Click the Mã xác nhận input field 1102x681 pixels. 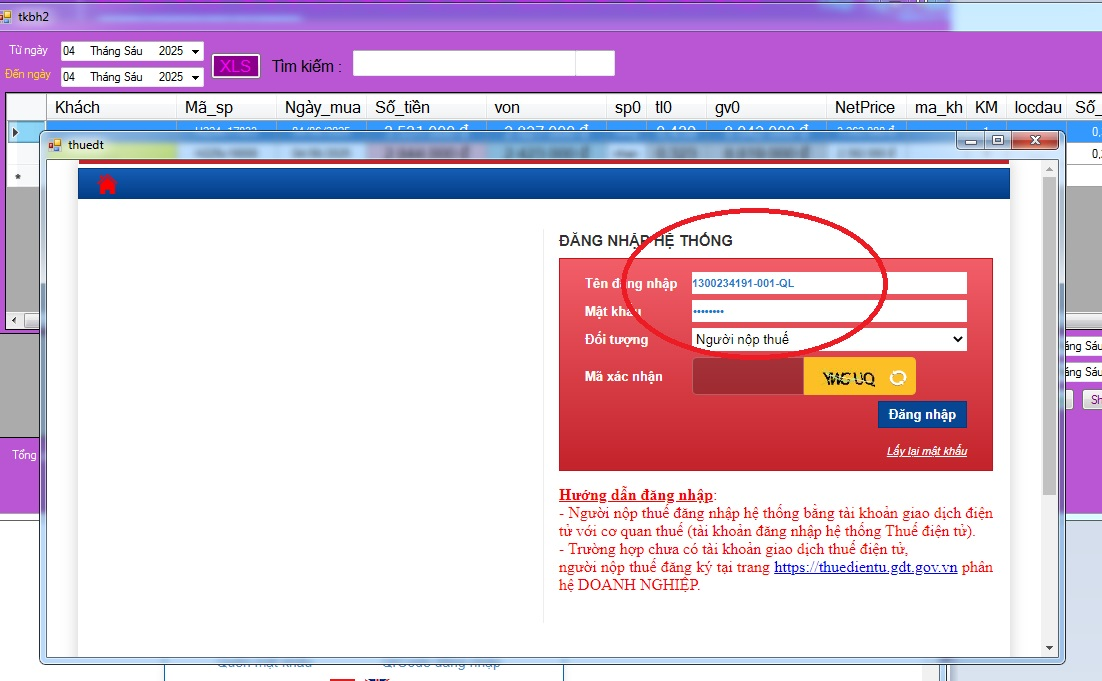(747, 377)
